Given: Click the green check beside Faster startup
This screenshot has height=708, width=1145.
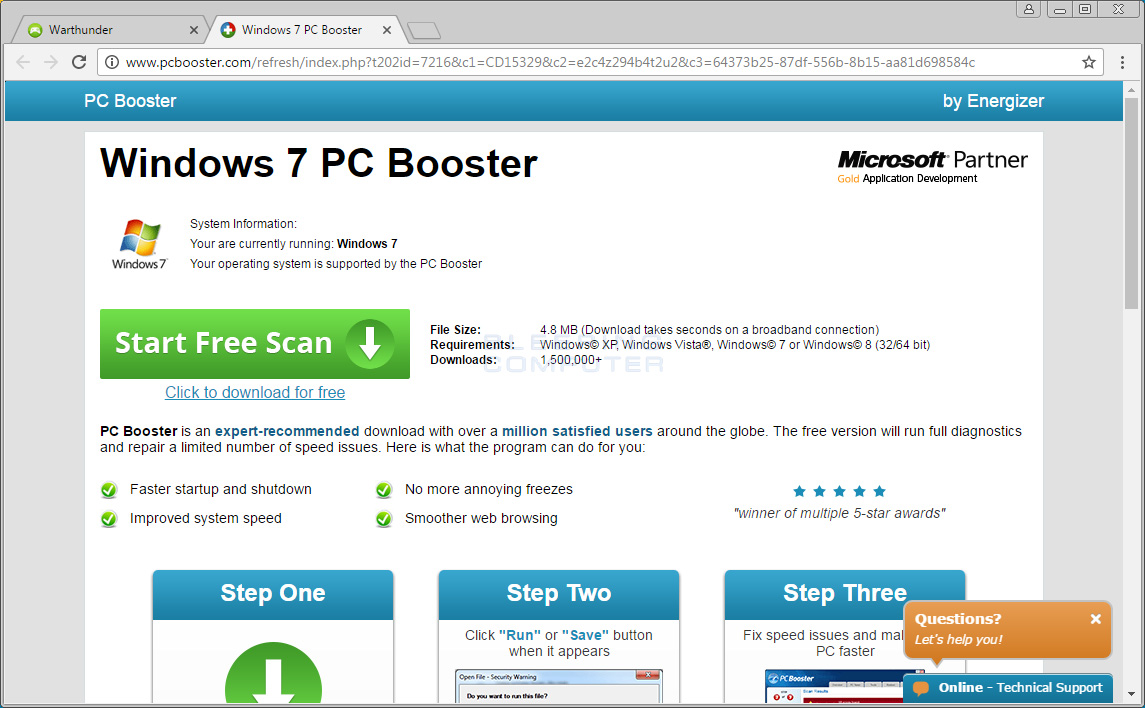Looking at the screenshot, I should click(x=109, y=490).
